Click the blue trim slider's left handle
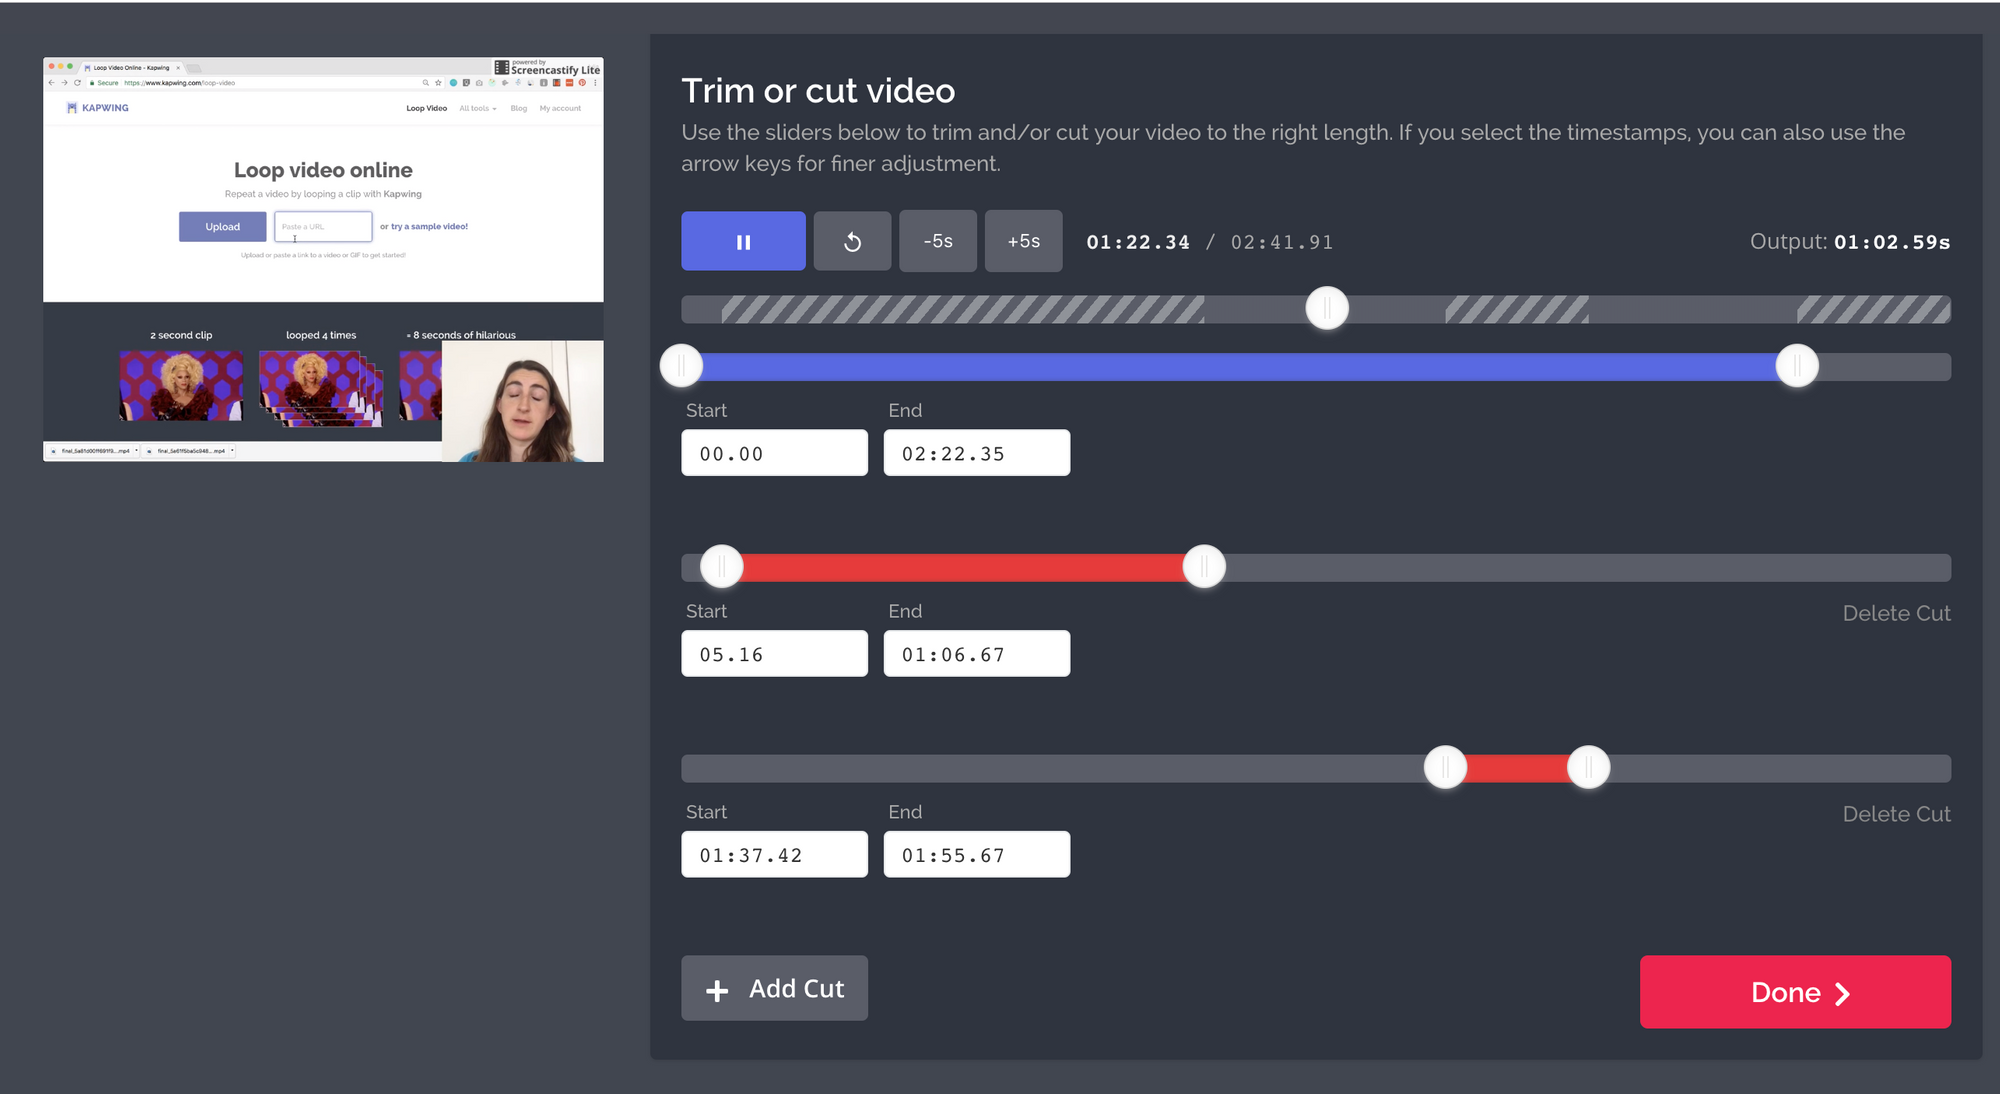 (682, 366)
